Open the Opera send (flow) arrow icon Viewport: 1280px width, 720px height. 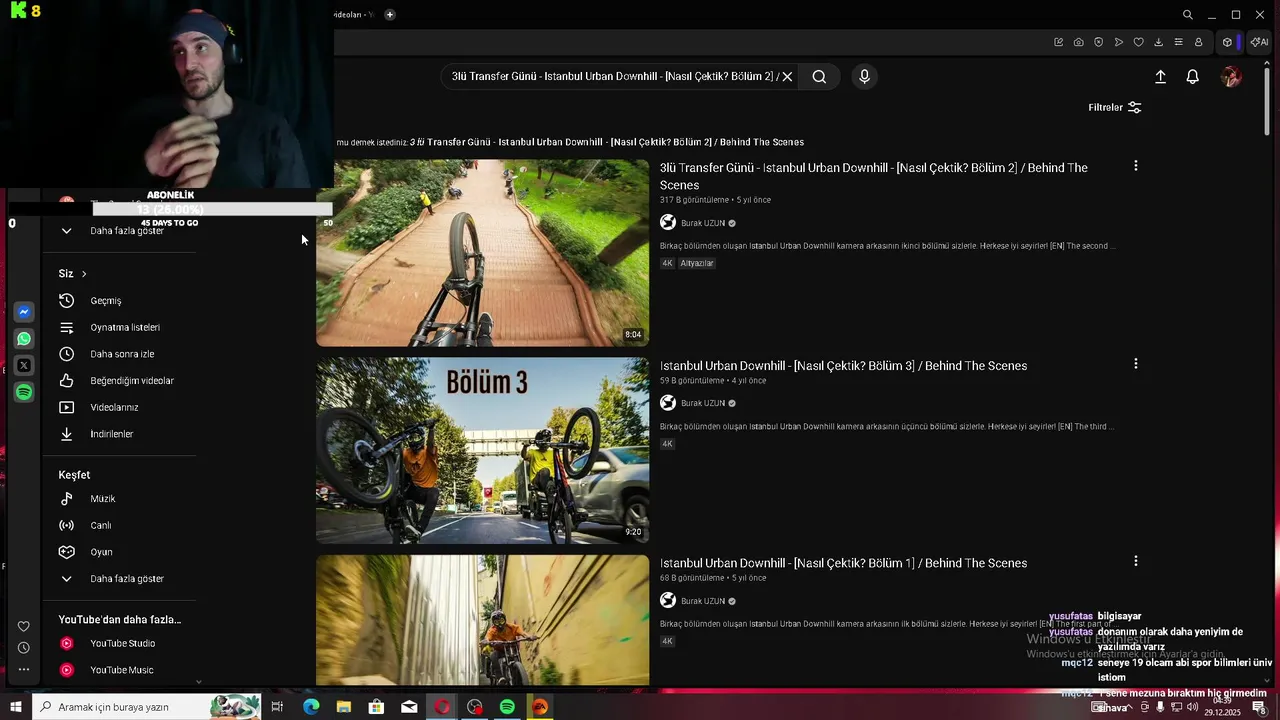coord(1118,42)
